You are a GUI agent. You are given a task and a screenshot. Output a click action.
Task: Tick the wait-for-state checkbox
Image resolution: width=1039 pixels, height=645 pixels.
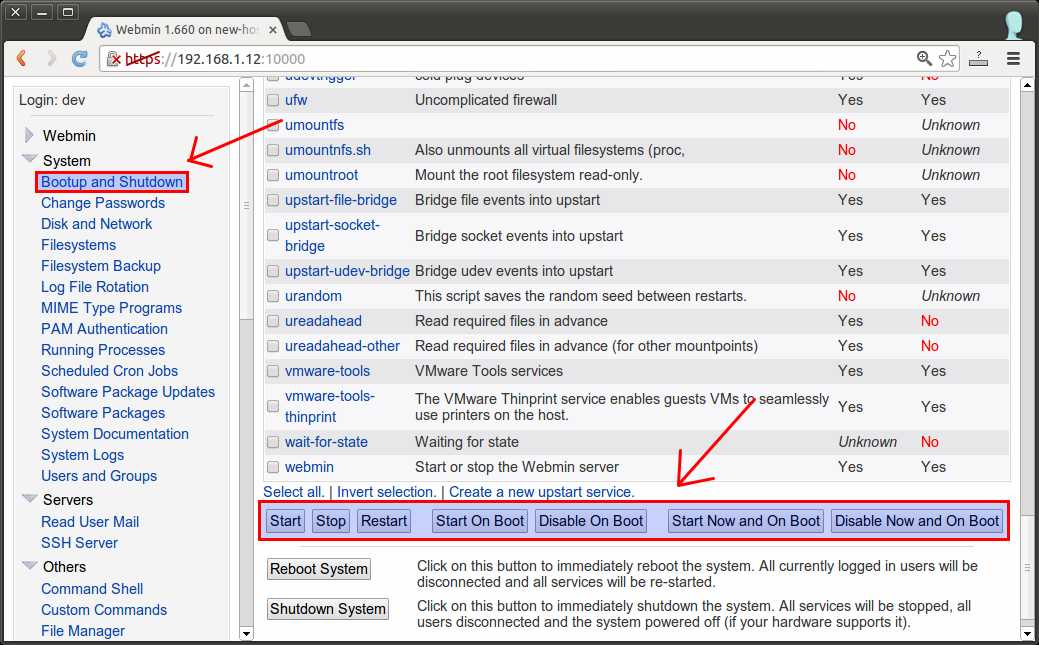(x=273, y=442)
